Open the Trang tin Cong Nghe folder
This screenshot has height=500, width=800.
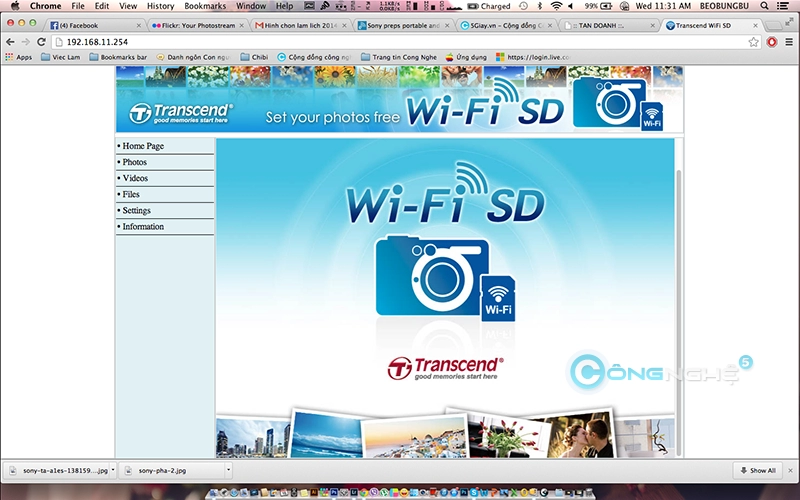pos(399,57)
